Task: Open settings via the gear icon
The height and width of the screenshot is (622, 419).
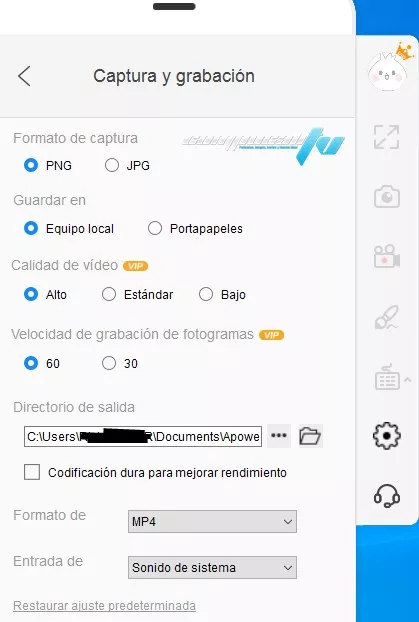Action: tap(387, 436)
